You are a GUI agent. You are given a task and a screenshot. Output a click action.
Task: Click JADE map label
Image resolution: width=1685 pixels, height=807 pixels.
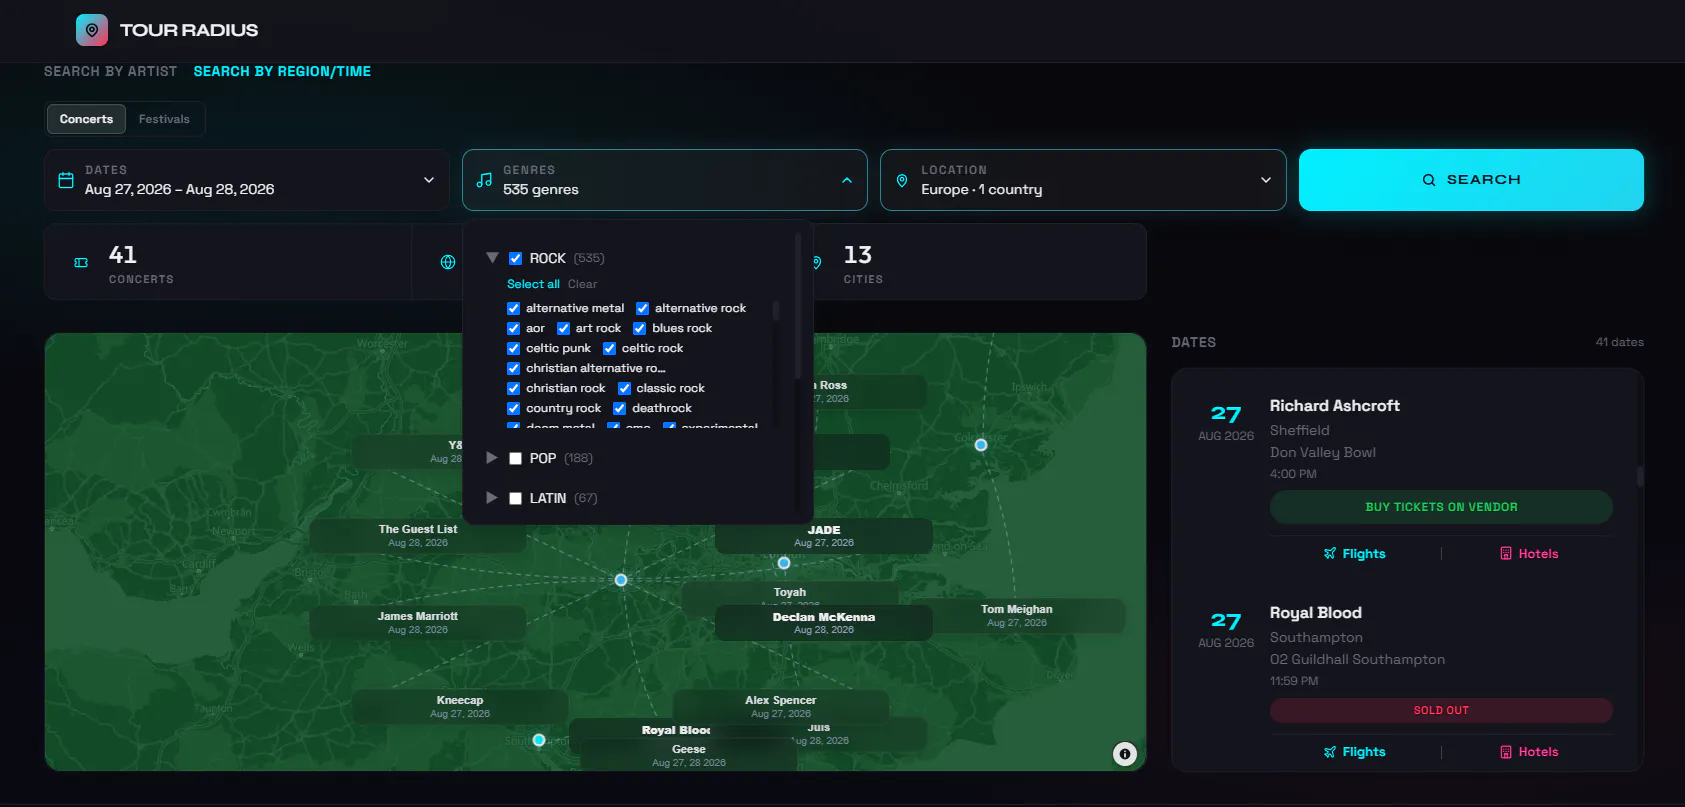[x=824, y=536]
